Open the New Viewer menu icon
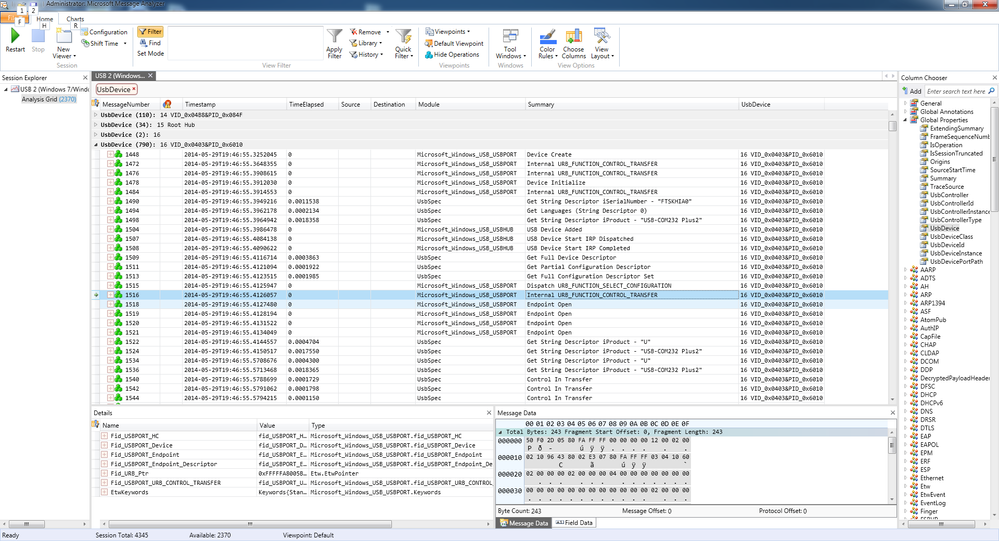 pyautogui.click(x=64, y=36)
